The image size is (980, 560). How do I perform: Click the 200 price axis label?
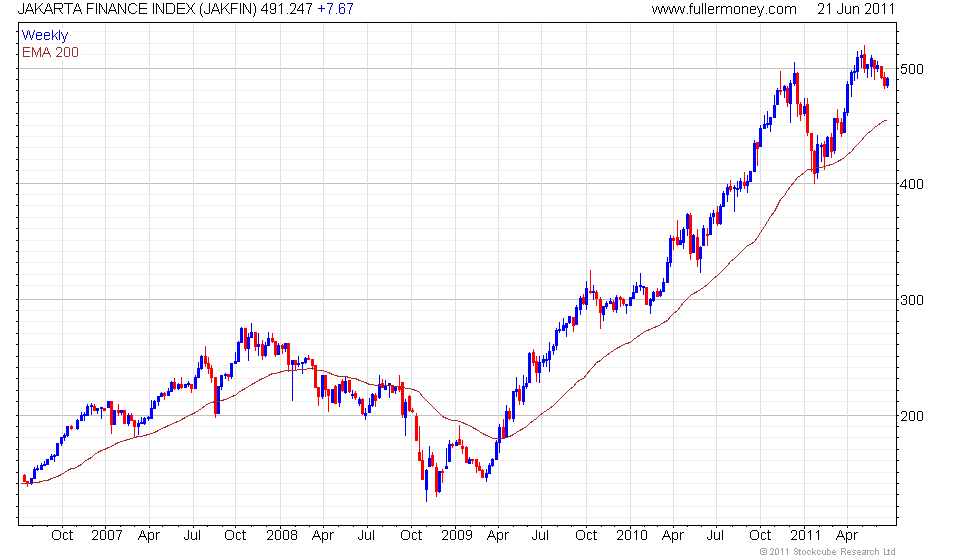coord(912,416)
